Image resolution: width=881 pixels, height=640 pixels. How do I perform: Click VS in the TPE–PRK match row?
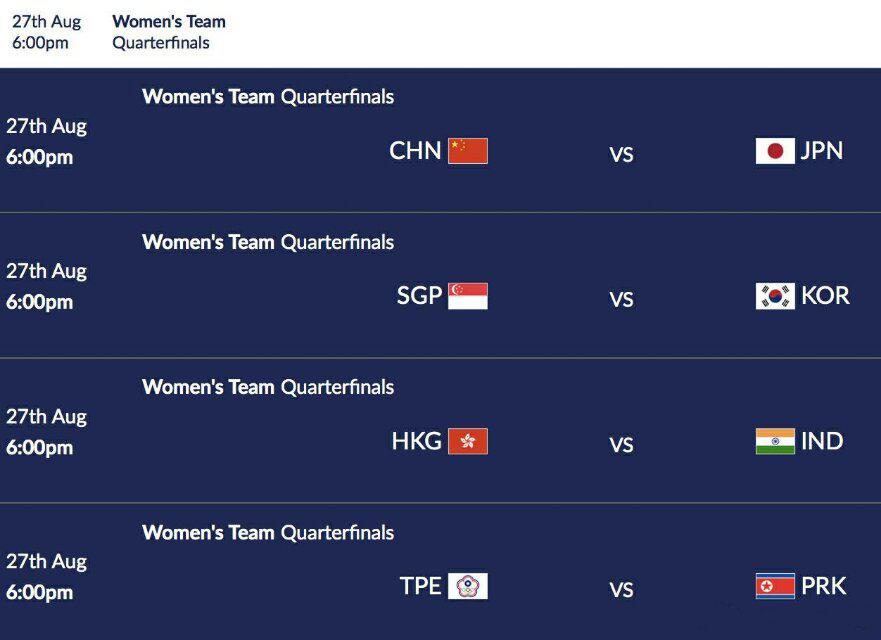click(x=621, y=590)
